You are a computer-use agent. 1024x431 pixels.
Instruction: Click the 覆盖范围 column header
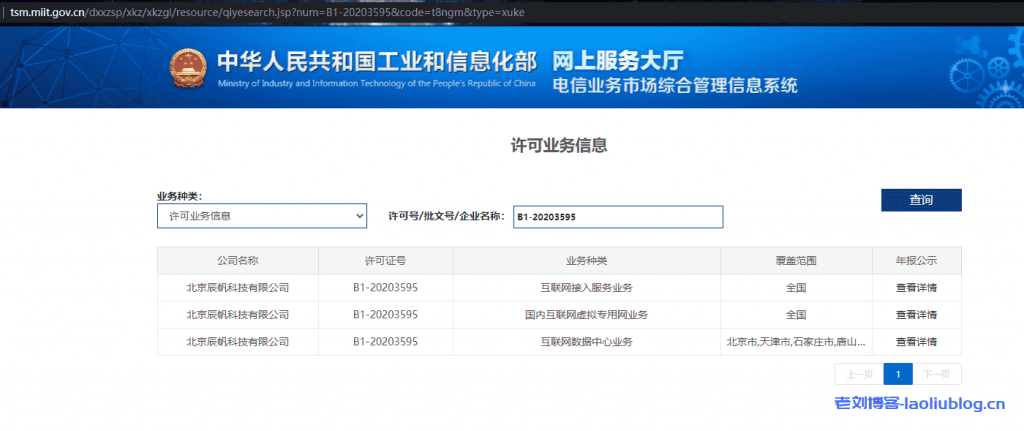795,260
